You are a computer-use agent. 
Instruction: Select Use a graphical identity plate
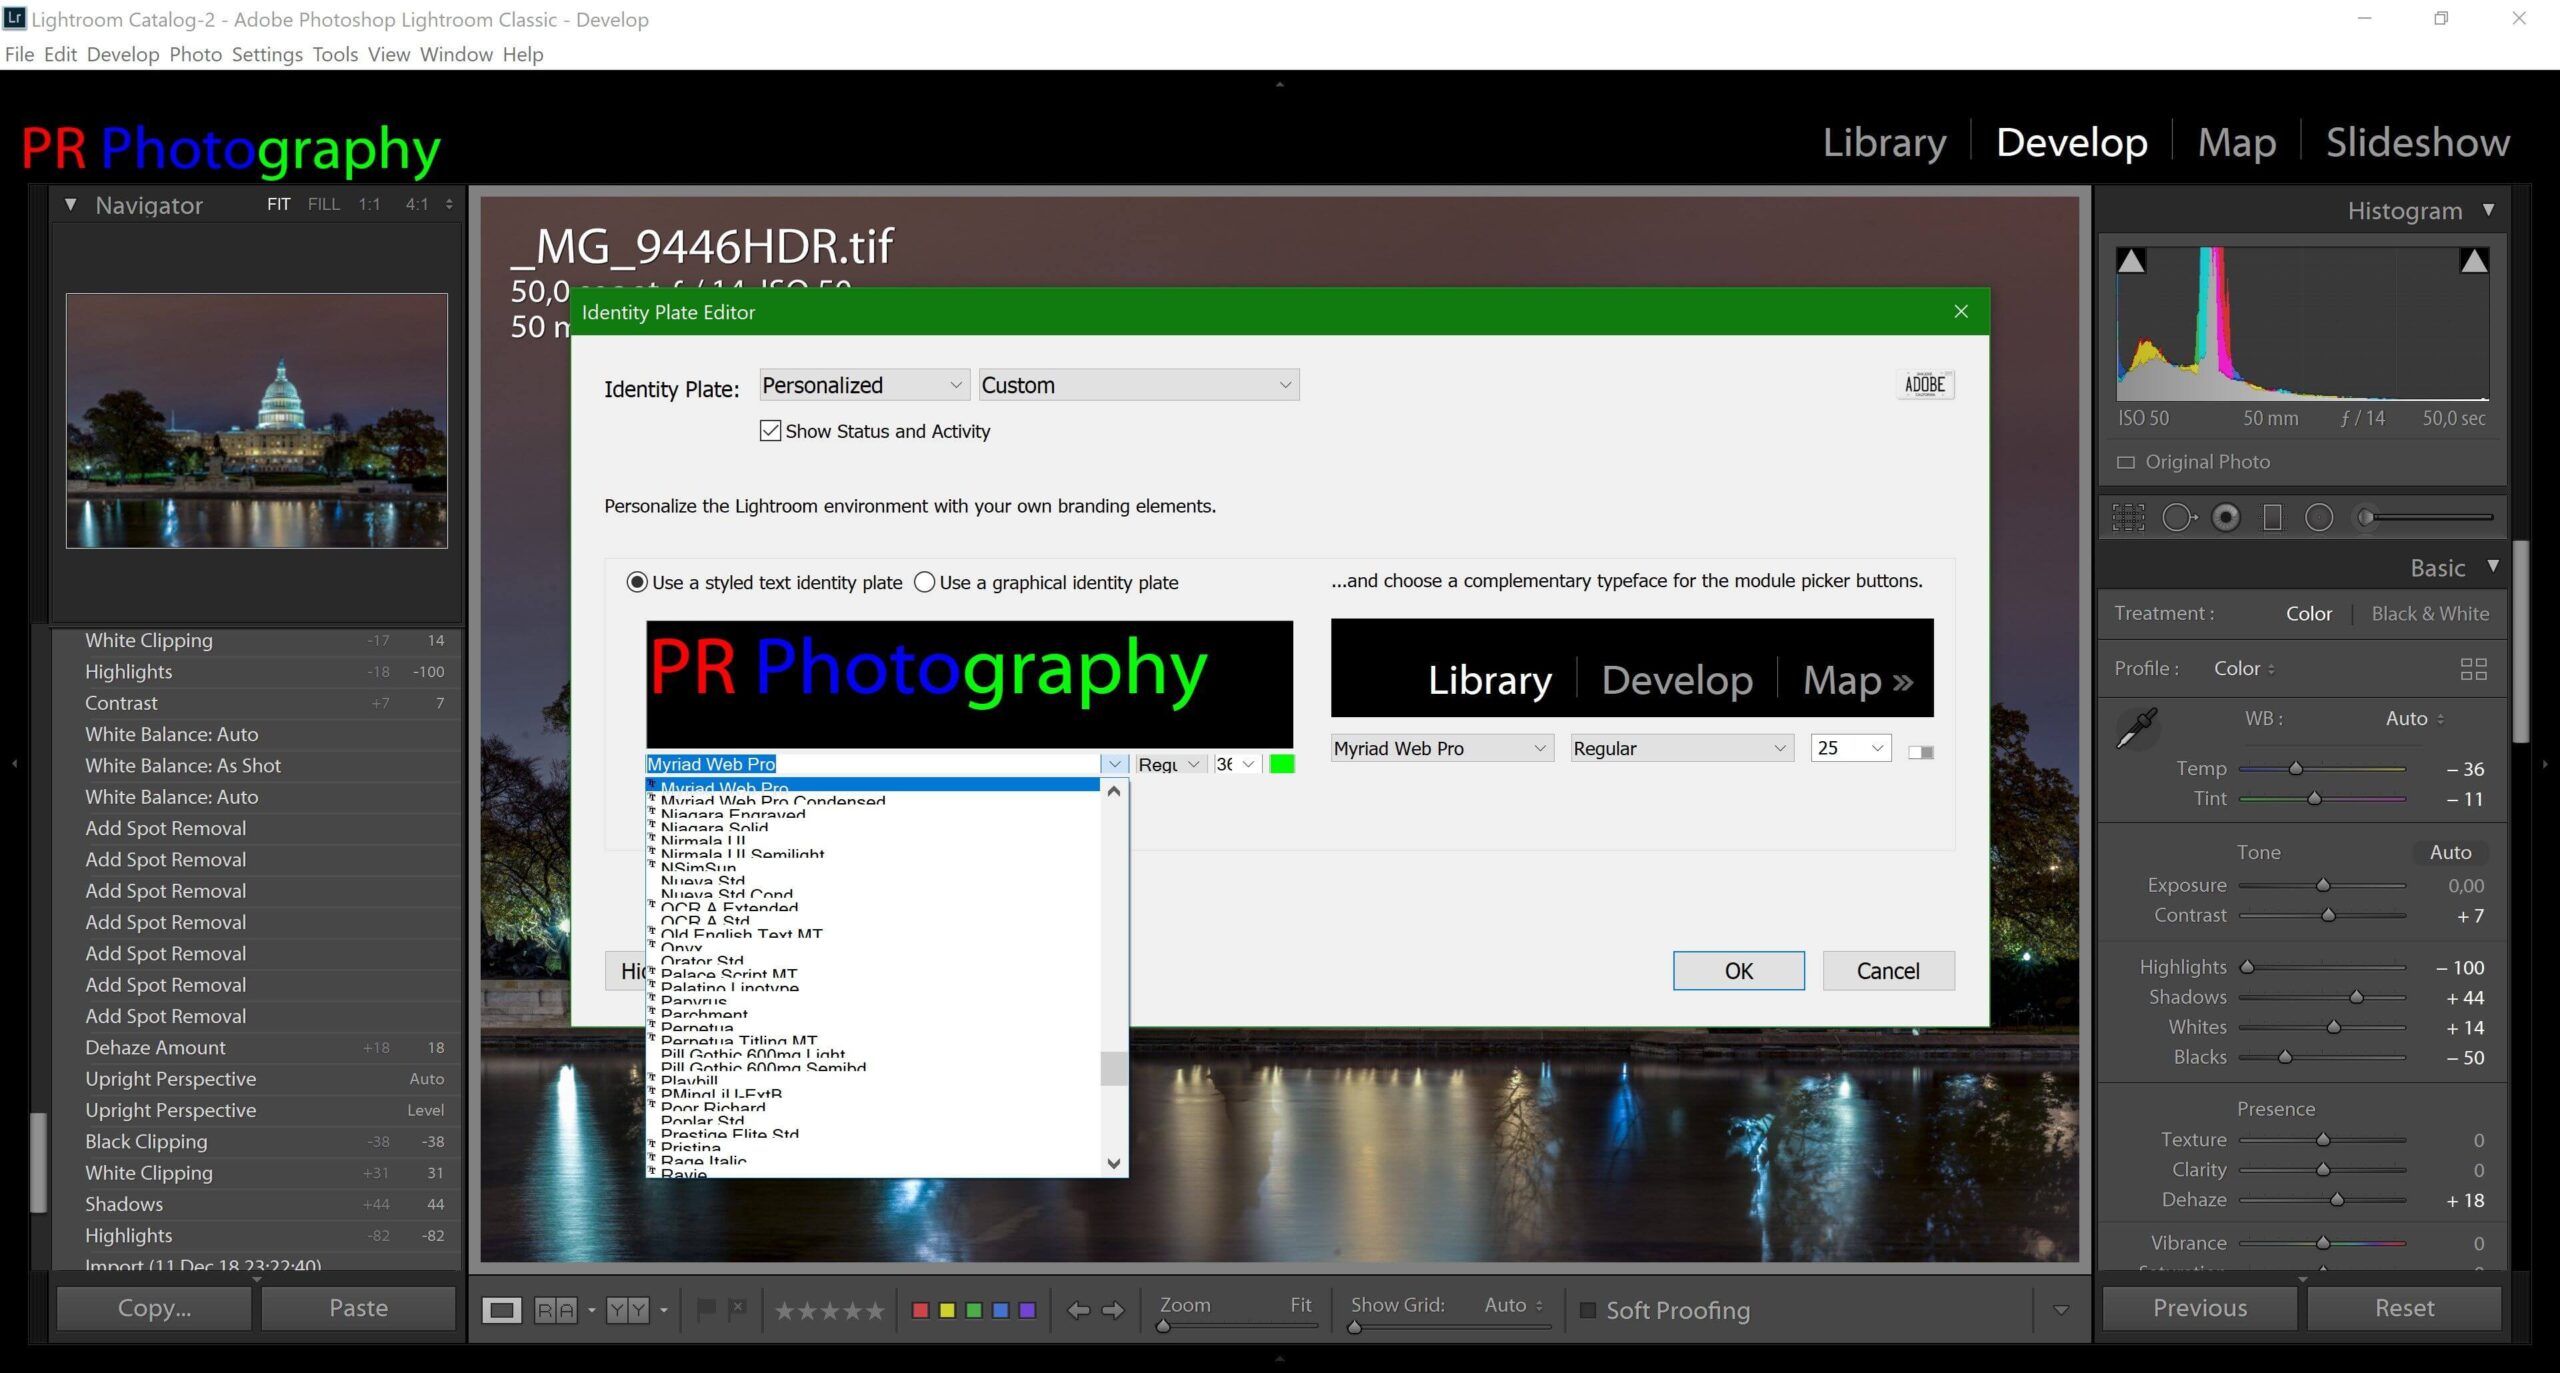pyautogui.click(x=925, y=582)
